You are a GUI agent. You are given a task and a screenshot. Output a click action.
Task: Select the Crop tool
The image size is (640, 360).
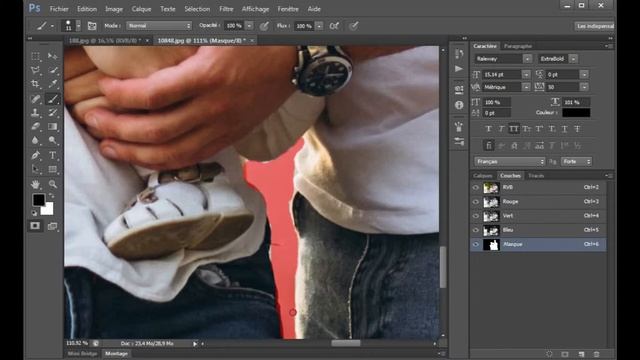coord(36,84)
